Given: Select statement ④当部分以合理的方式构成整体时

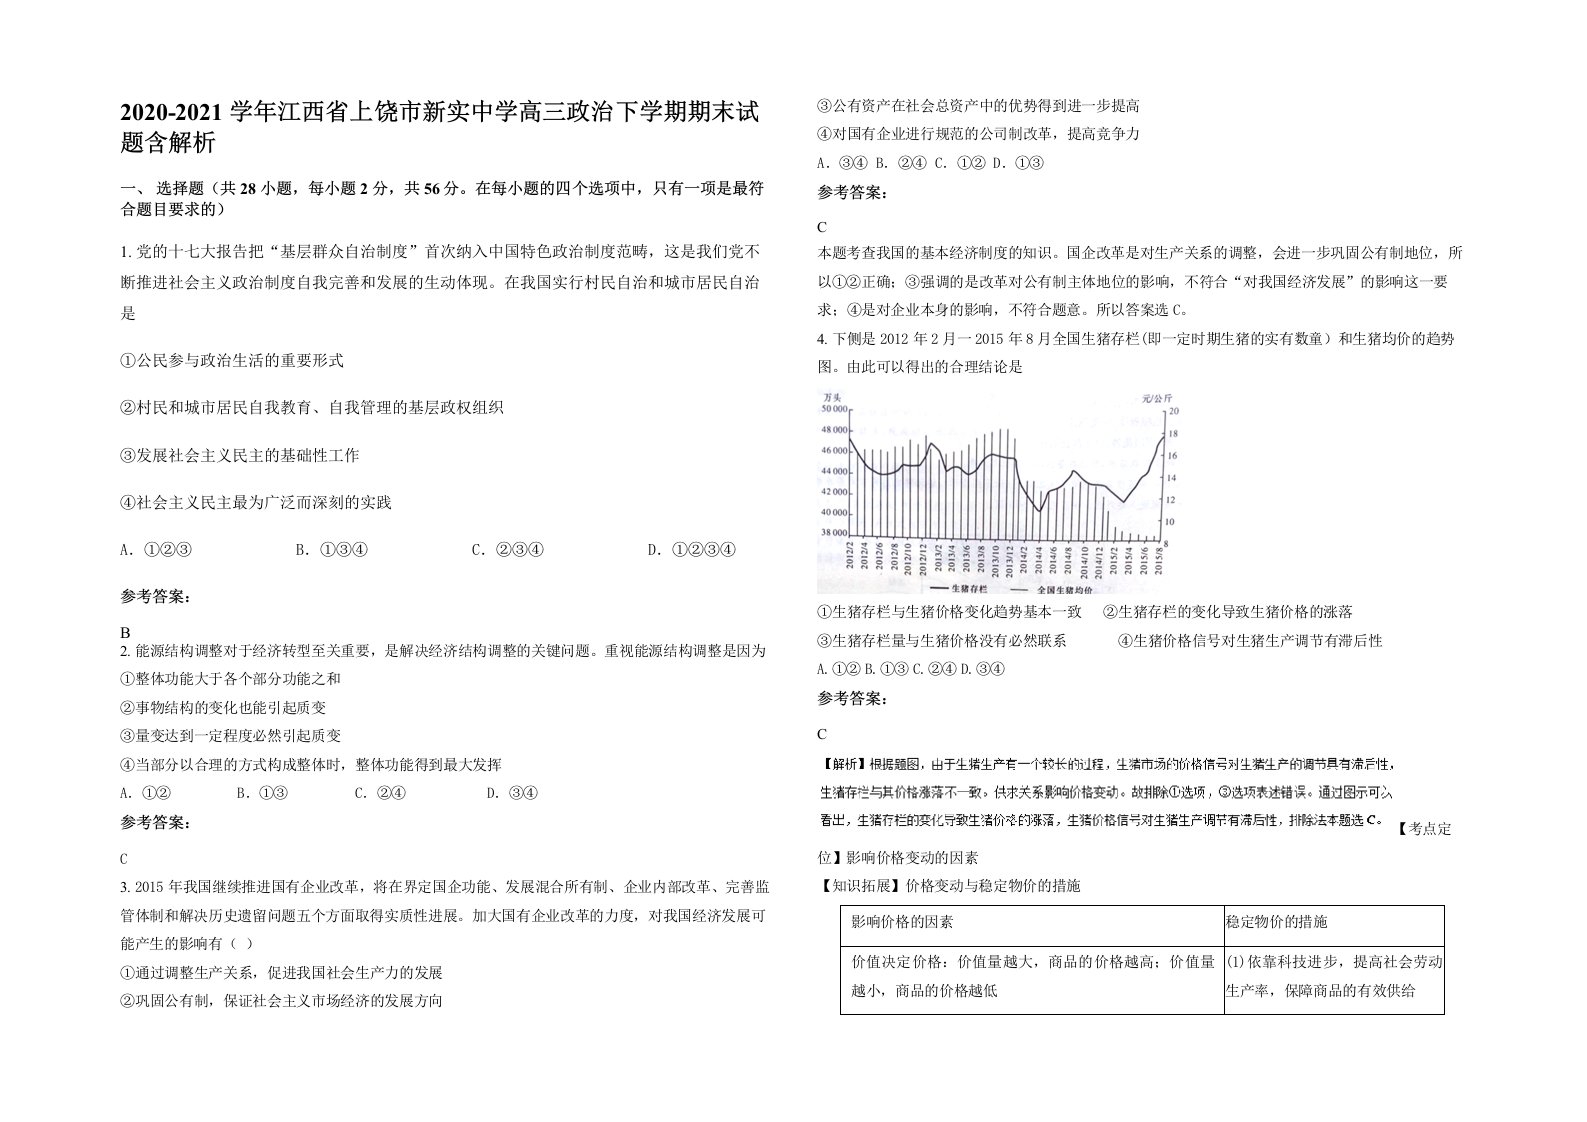Looking at the screenshot, I should 311,765.
